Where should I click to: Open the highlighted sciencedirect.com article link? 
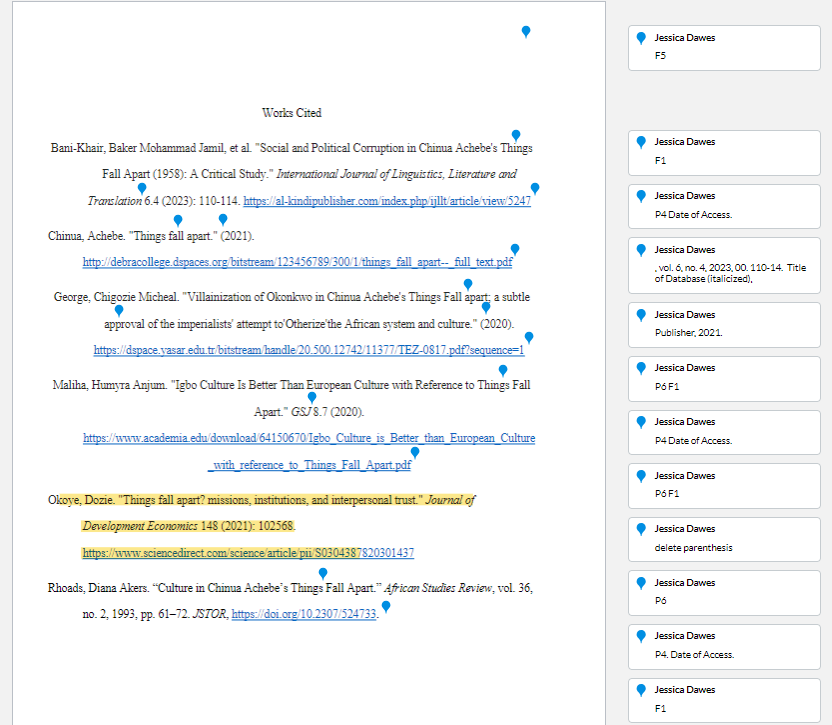coord(248,553)
